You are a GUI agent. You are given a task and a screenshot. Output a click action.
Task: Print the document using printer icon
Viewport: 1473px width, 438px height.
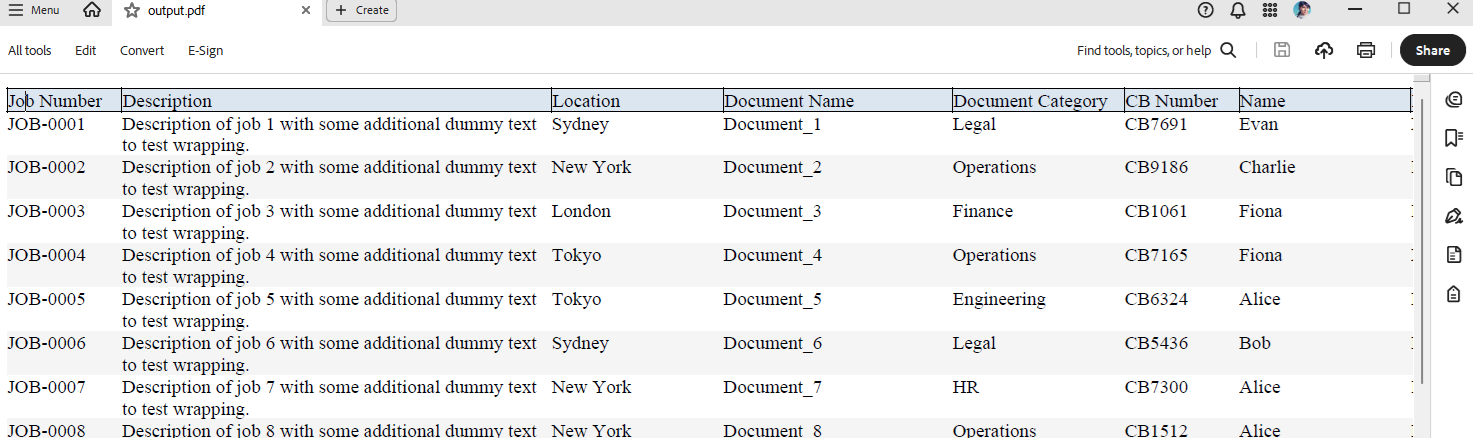click(x=1366, y=50)
